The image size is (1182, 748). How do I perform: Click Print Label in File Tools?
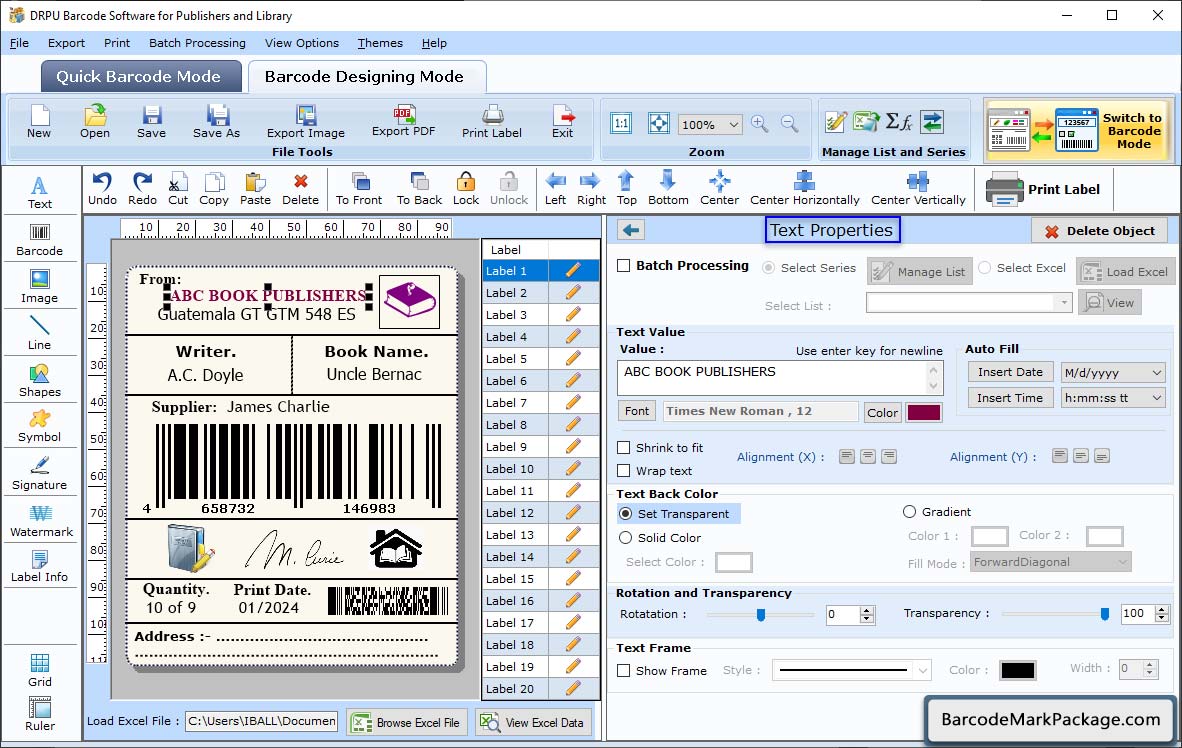pos(491,122)
